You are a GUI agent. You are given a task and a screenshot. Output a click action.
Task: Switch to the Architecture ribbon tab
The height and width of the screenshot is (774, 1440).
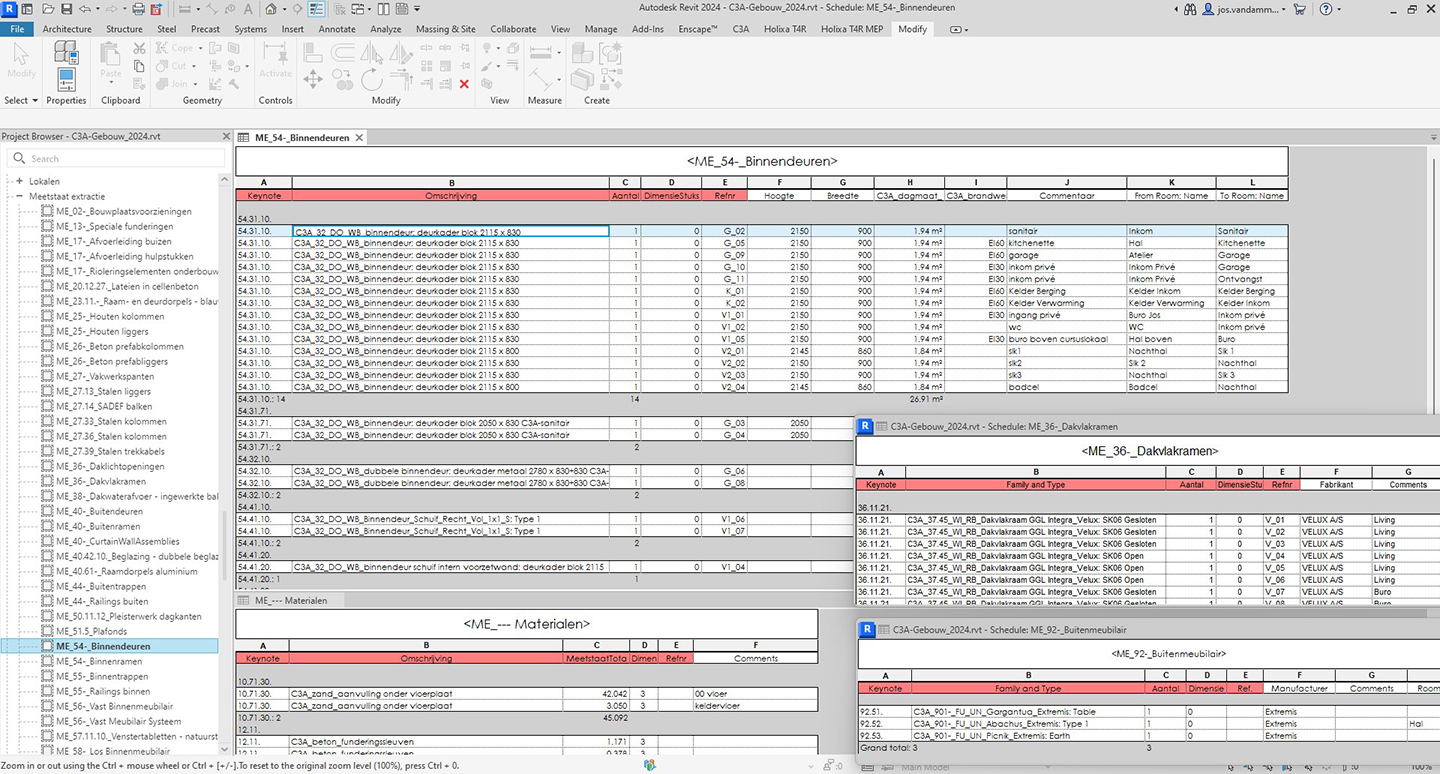coord(67,29)
